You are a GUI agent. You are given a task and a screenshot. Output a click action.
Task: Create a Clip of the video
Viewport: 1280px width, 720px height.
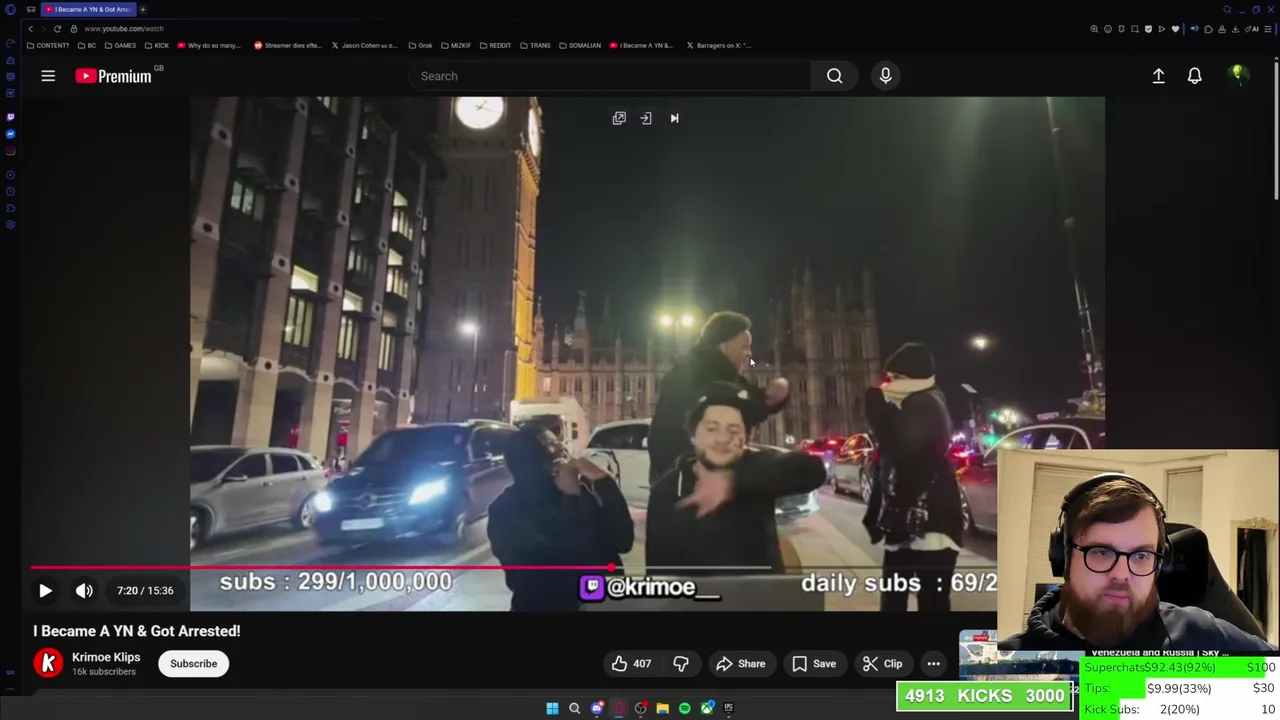tap(882, 664)
